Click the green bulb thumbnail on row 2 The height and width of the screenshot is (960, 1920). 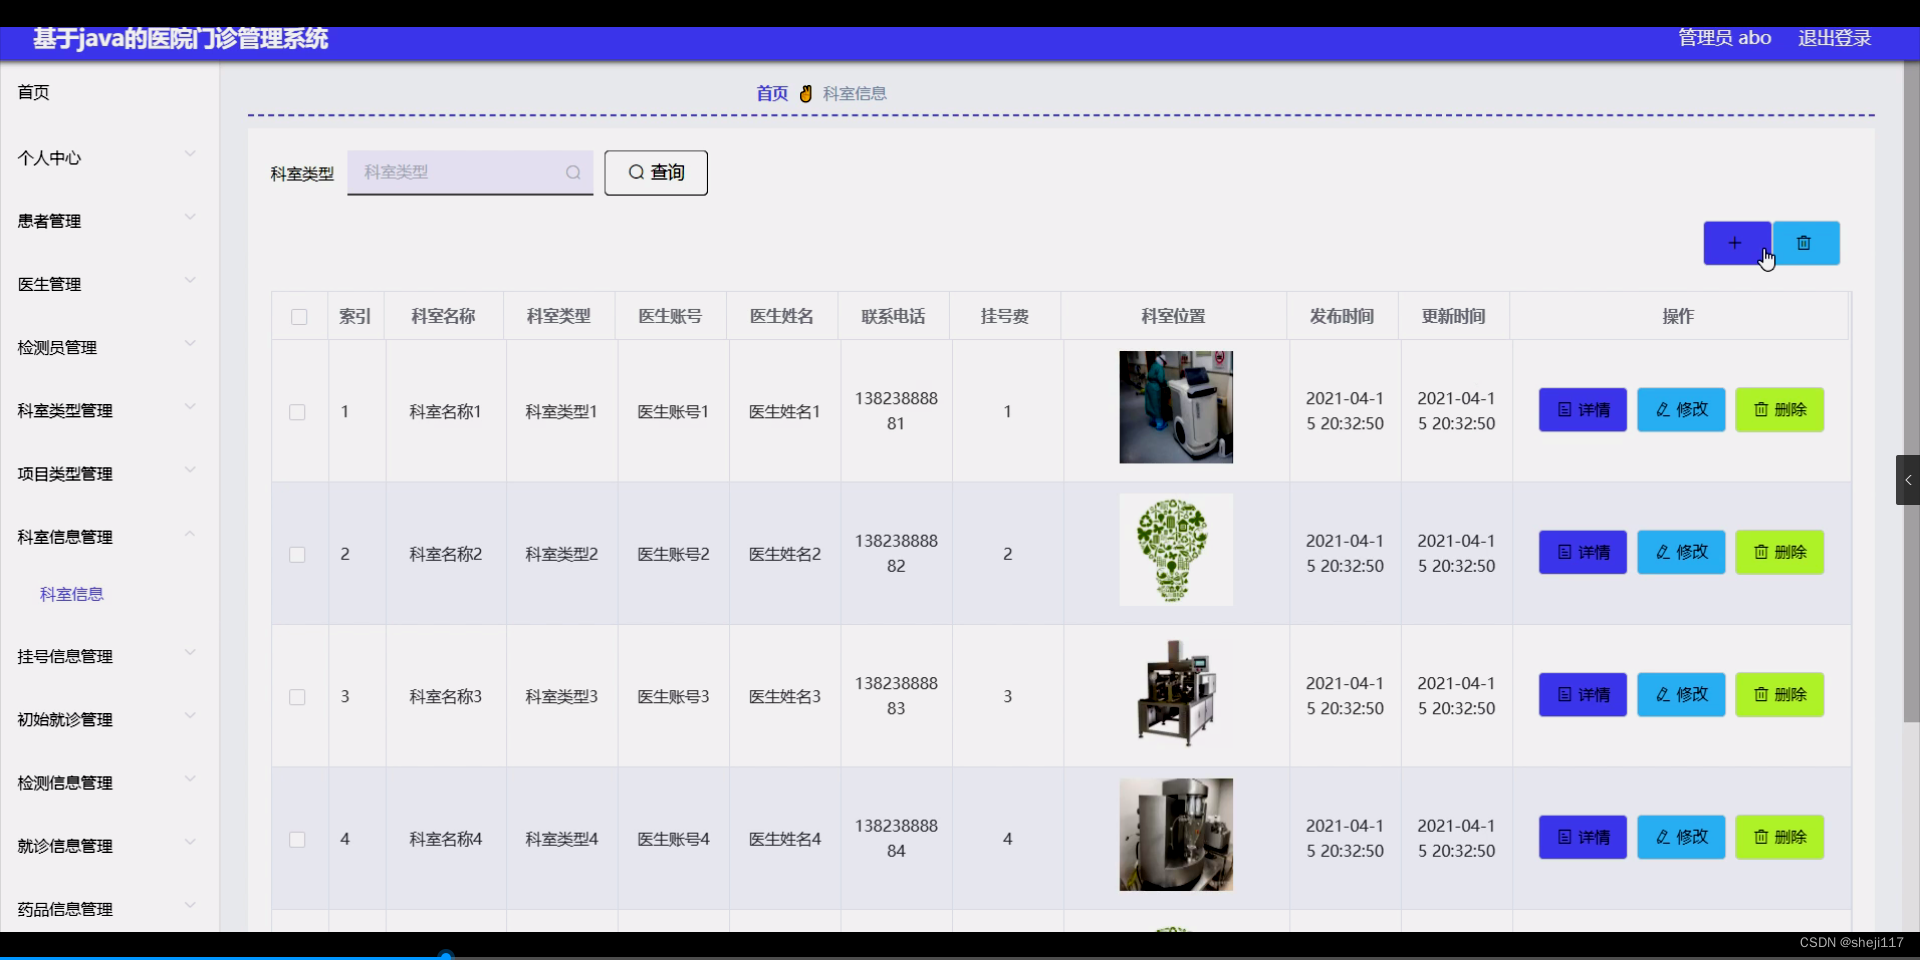(1175, 549)
